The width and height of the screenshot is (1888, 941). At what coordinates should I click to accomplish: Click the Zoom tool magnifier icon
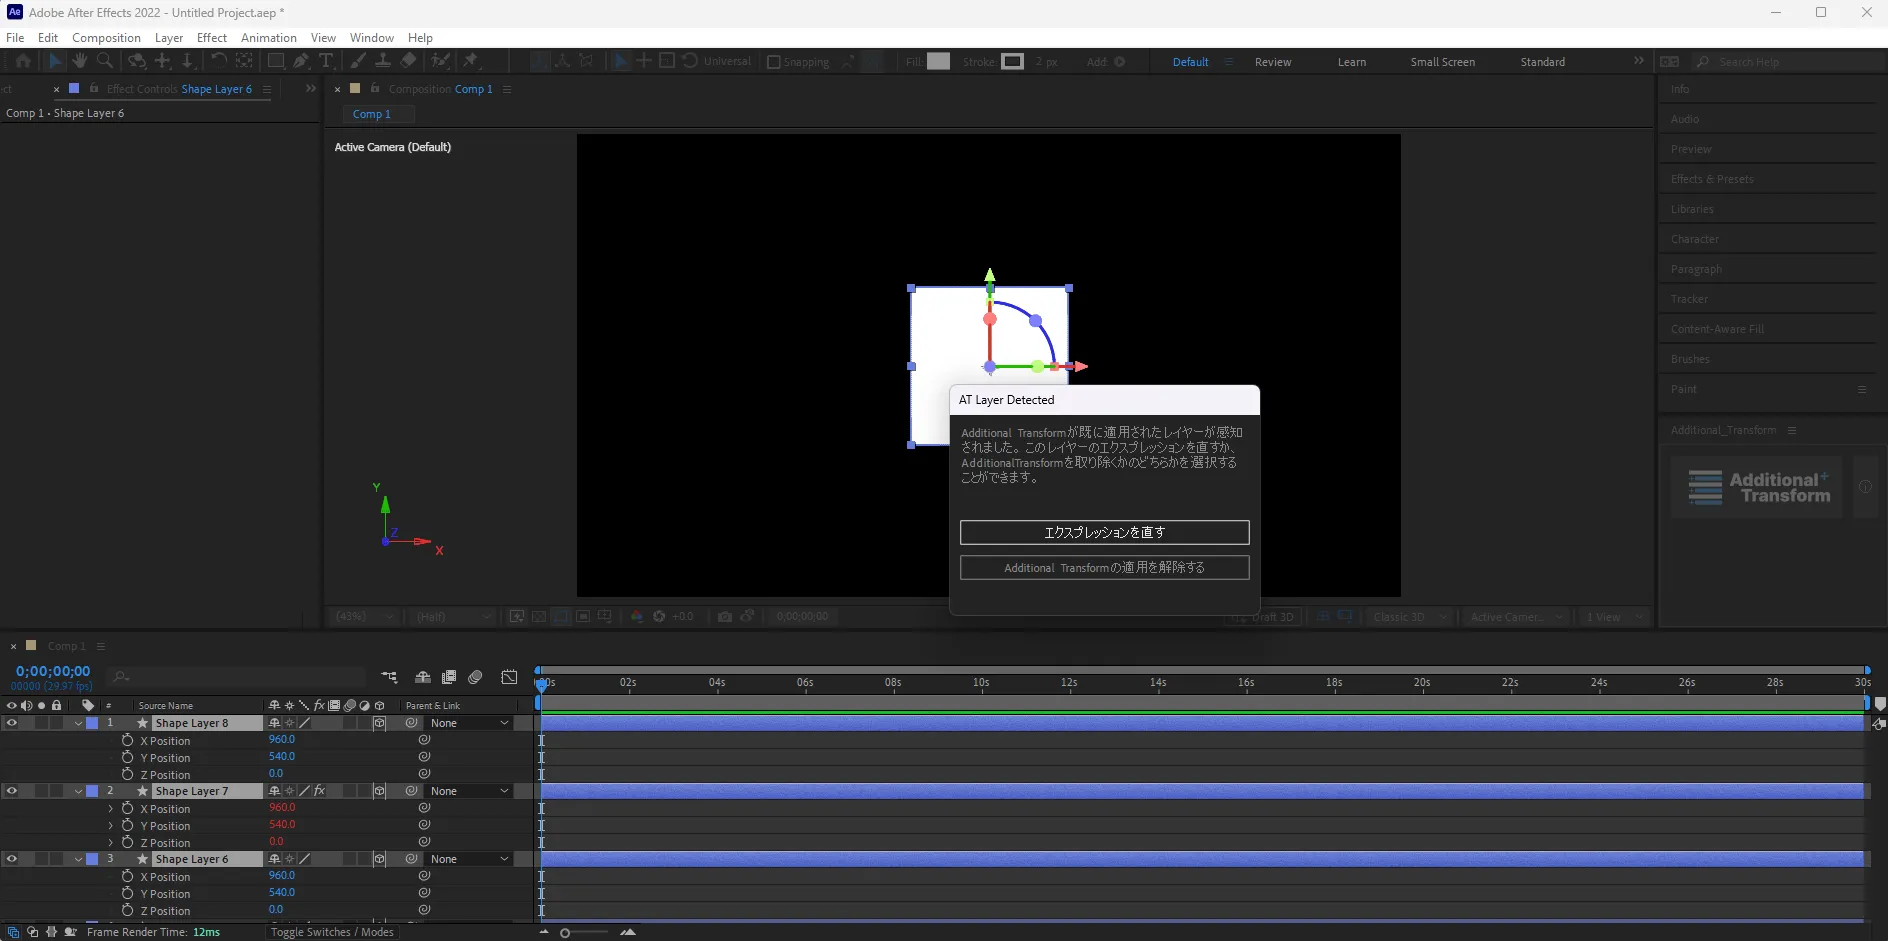click(x=105, y=61)
